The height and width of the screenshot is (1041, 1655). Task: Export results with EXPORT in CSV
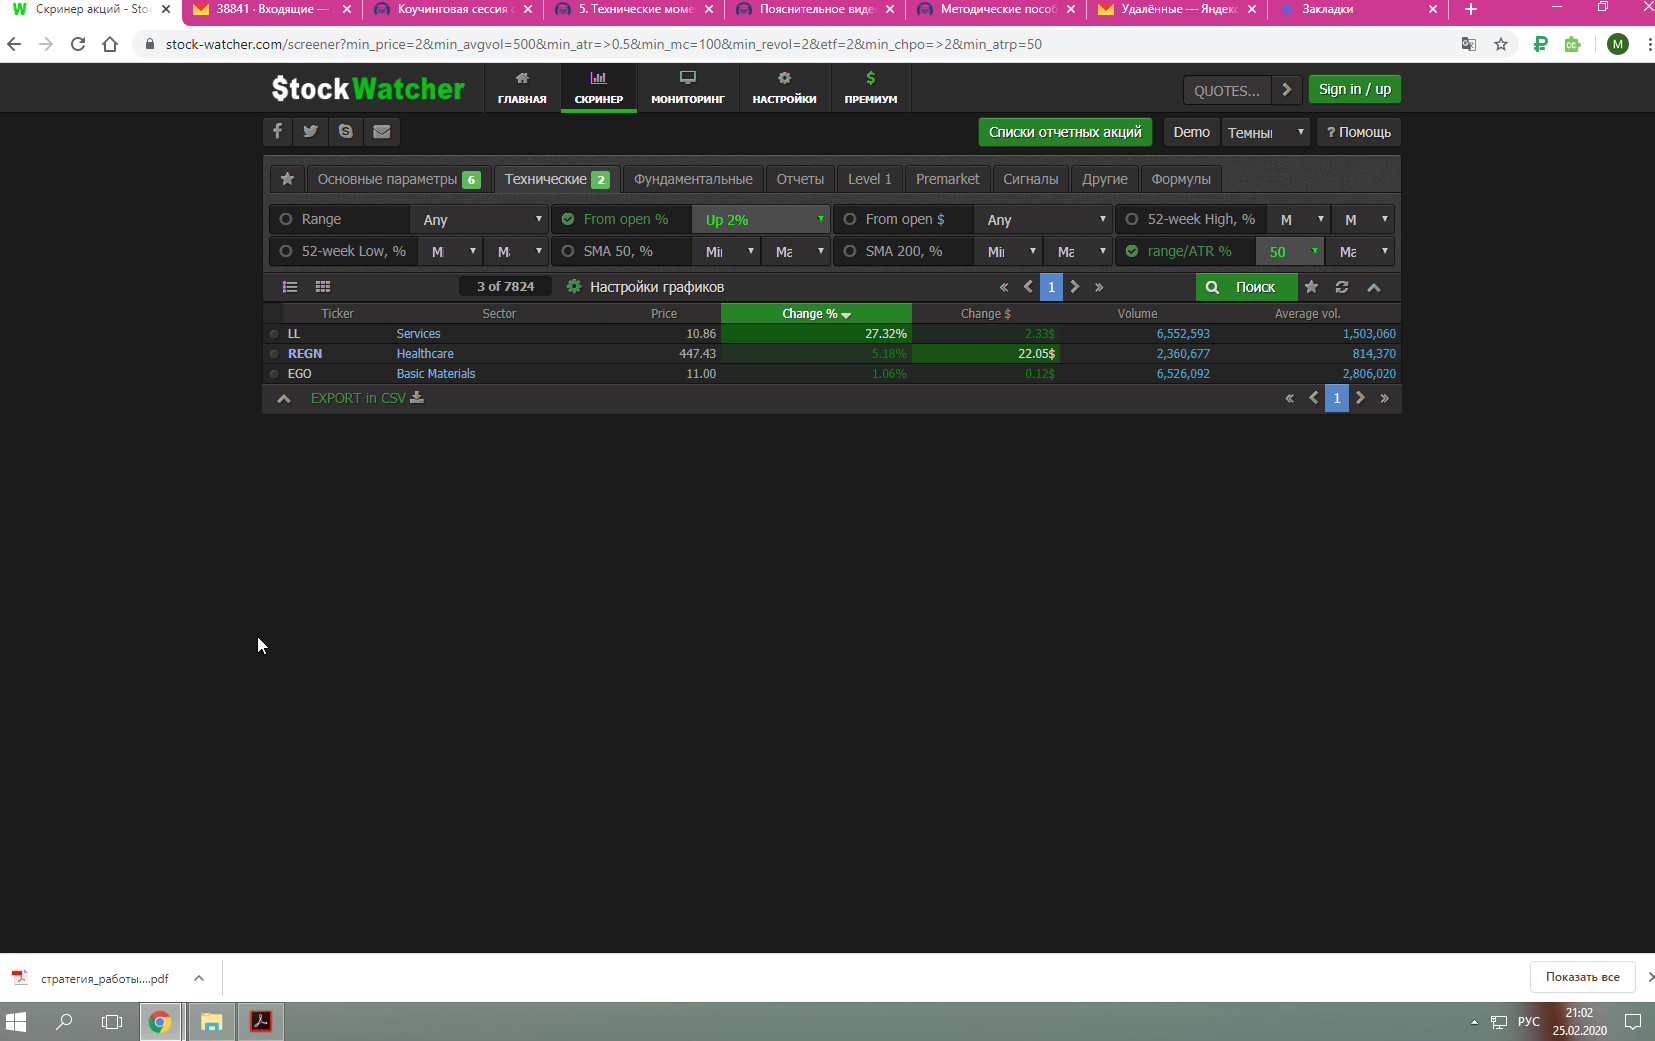[367, 398]
